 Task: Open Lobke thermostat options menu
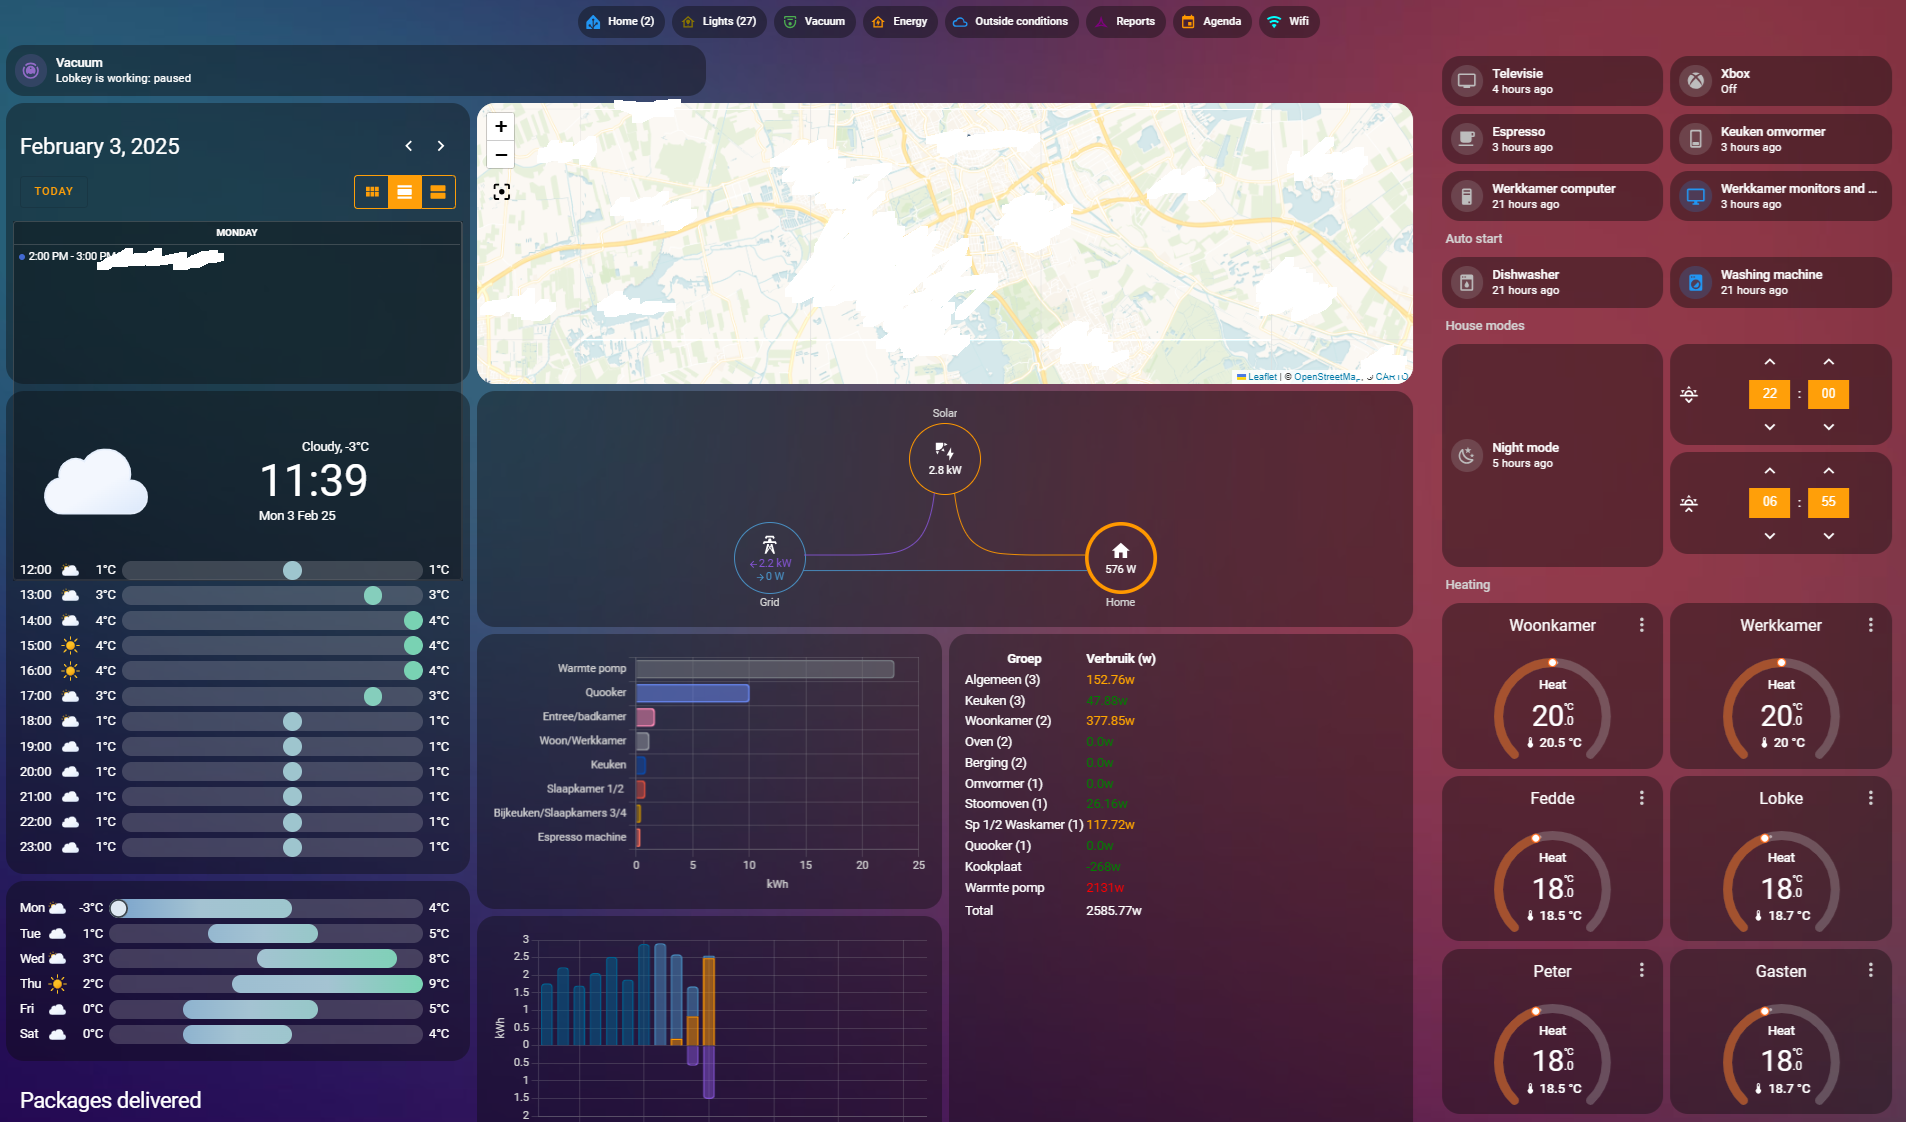[1870, 798]
